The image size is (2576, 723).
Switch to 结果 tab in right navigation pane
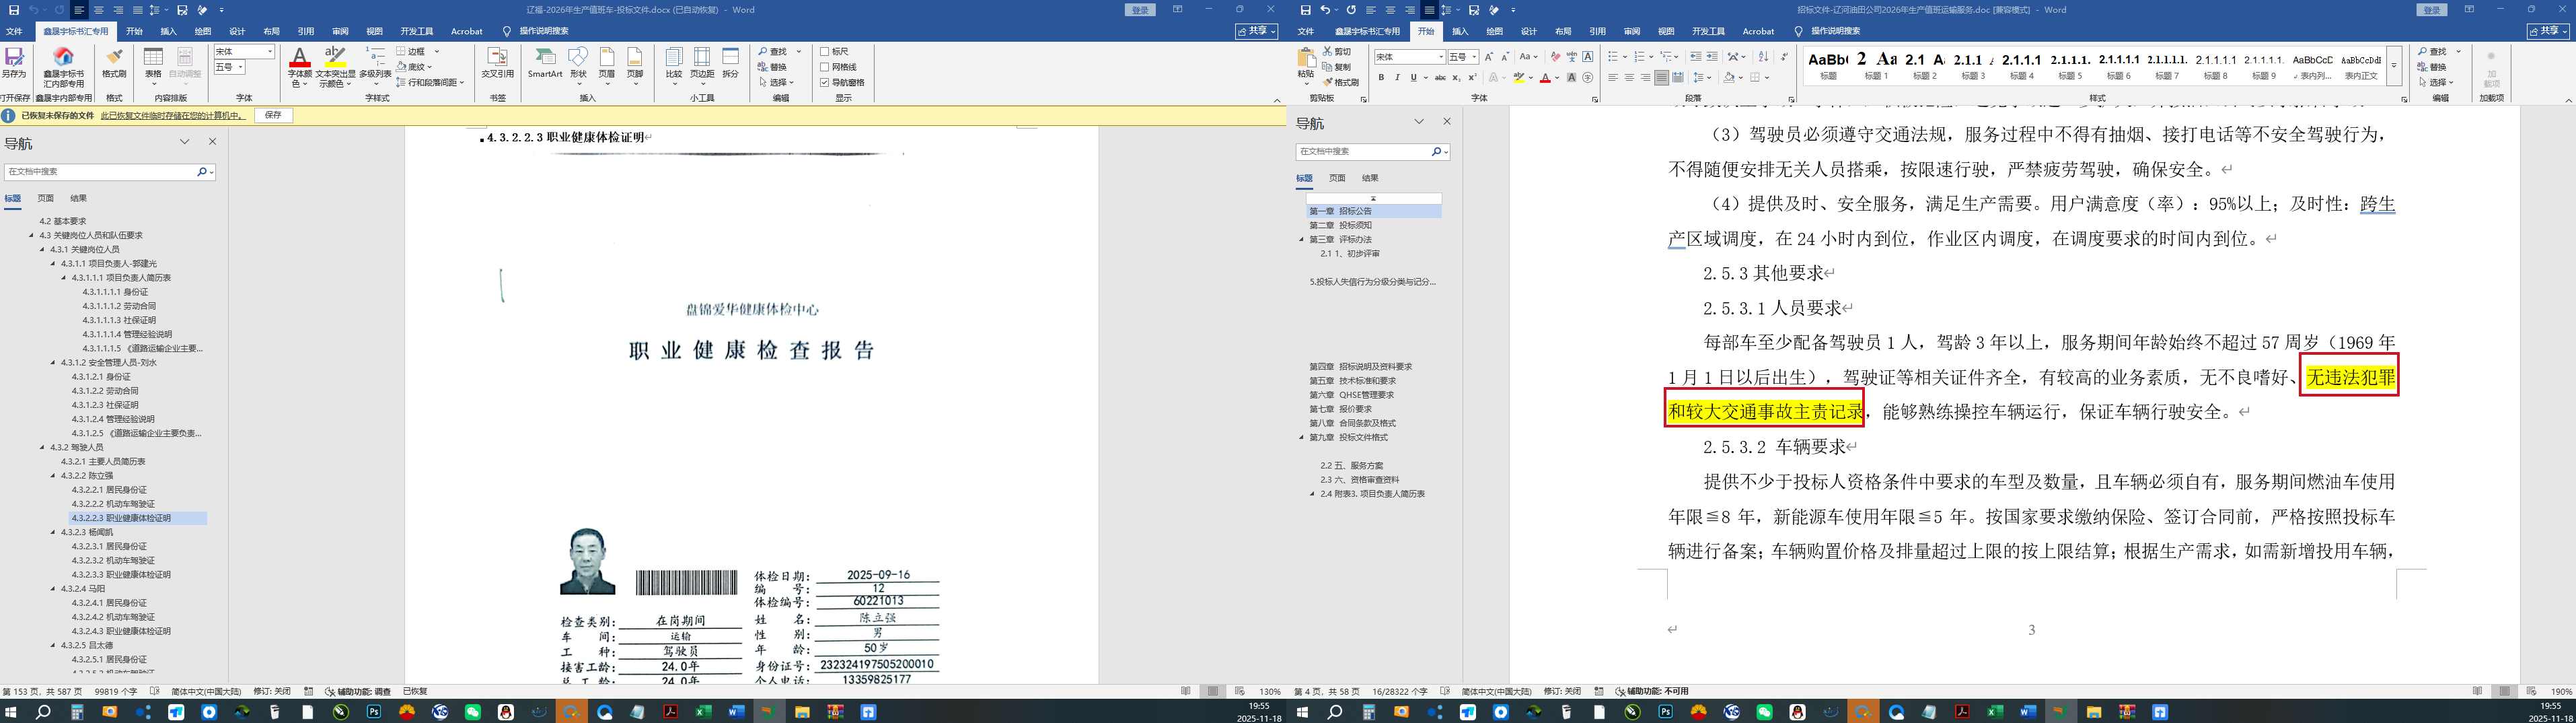point(1370,178)
